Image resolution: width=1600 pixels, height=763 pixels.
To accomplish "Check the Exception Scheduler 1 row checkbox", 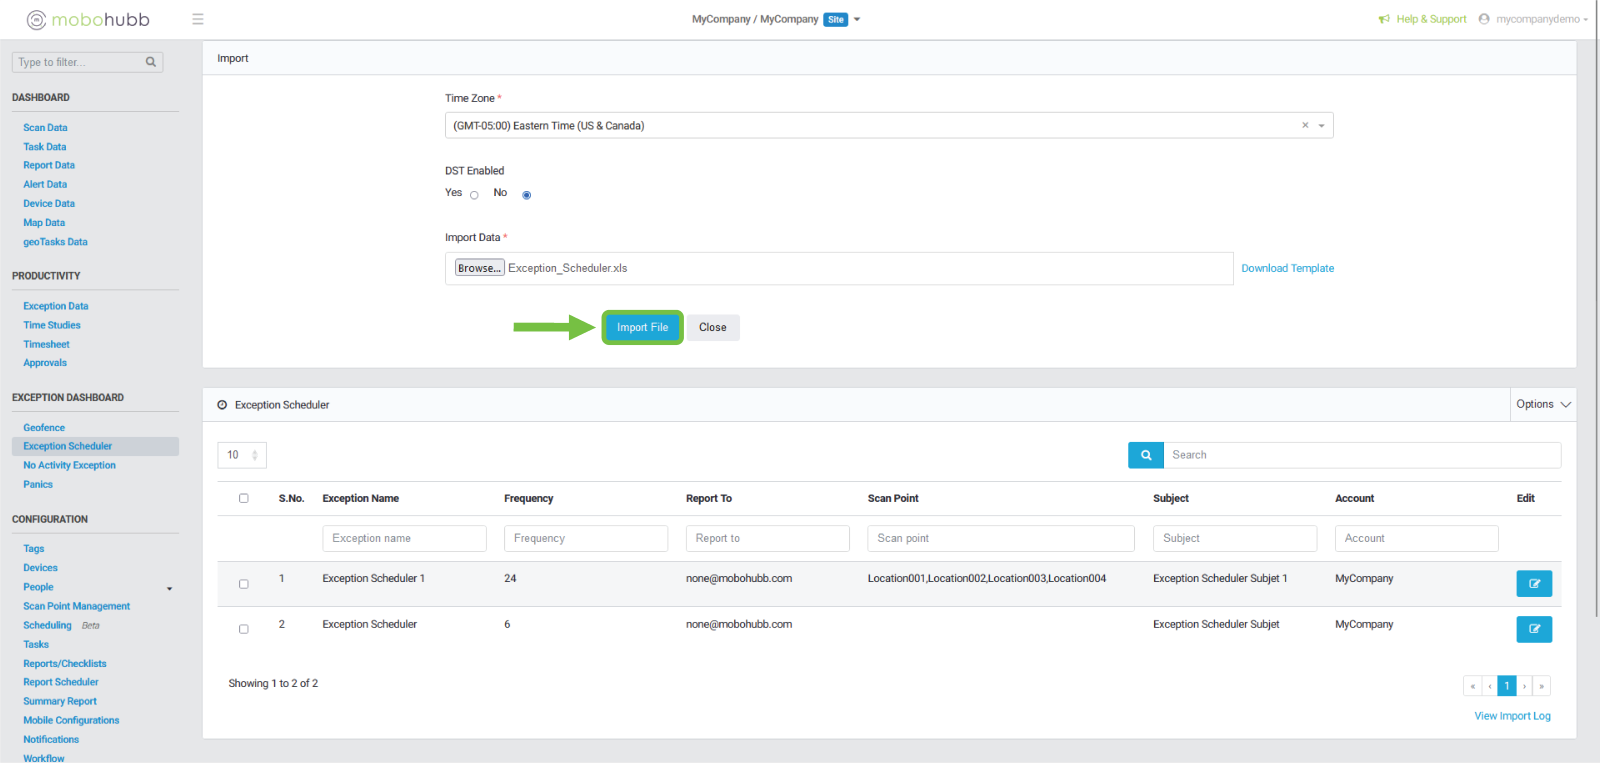I will (x=244, y=584).
